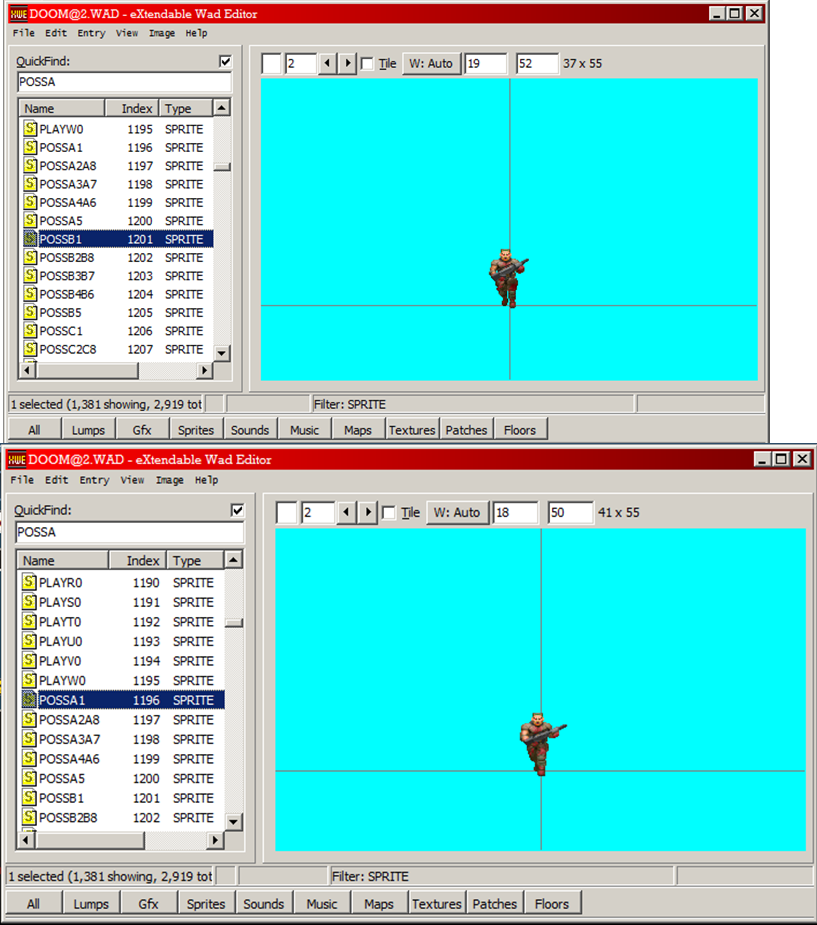Sort by Type column in bottom window
This screenshot has height=925, width=817.
click(195, 560)
